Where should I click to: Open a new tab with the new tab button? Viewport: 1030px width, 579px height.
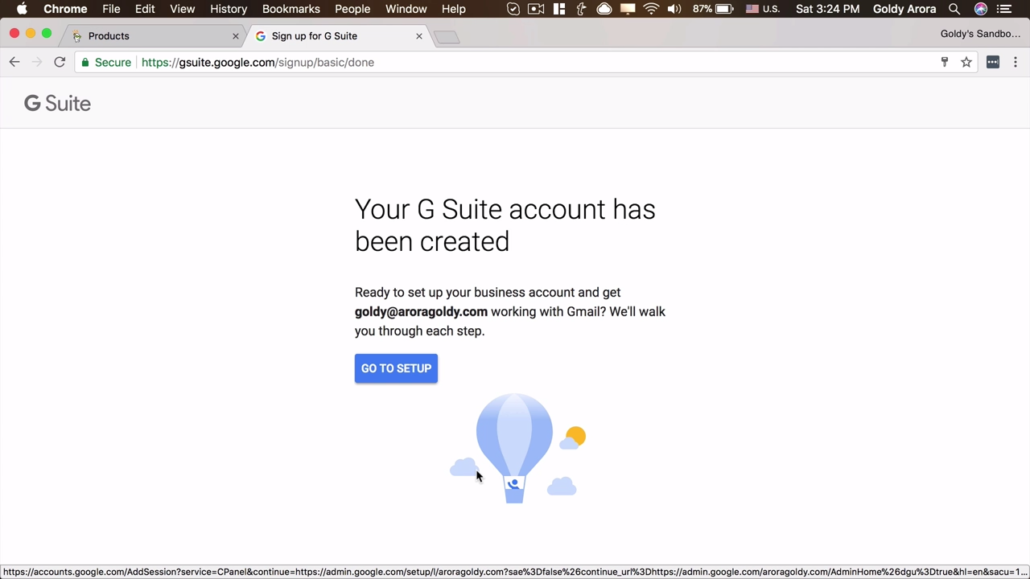[447, 37]
